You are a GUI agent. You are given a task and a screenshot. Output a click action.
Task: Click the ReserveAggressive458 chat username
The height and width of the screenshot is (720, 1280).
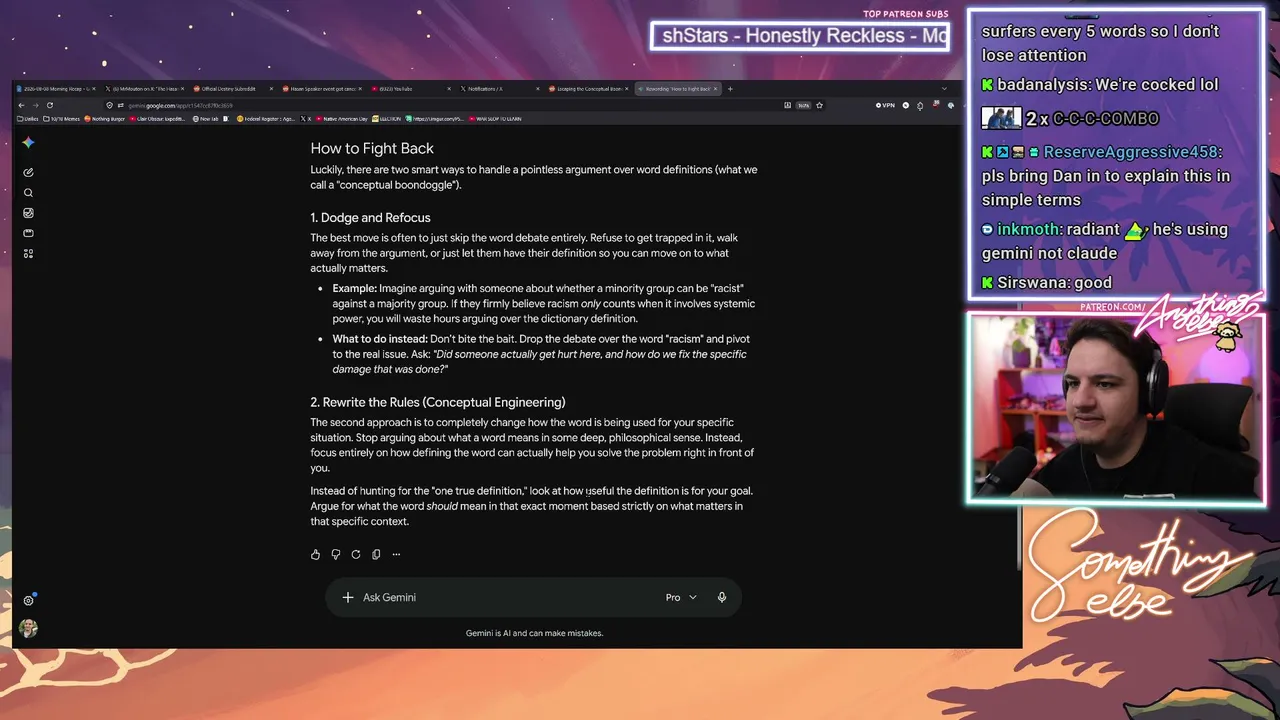point(1130,152)
